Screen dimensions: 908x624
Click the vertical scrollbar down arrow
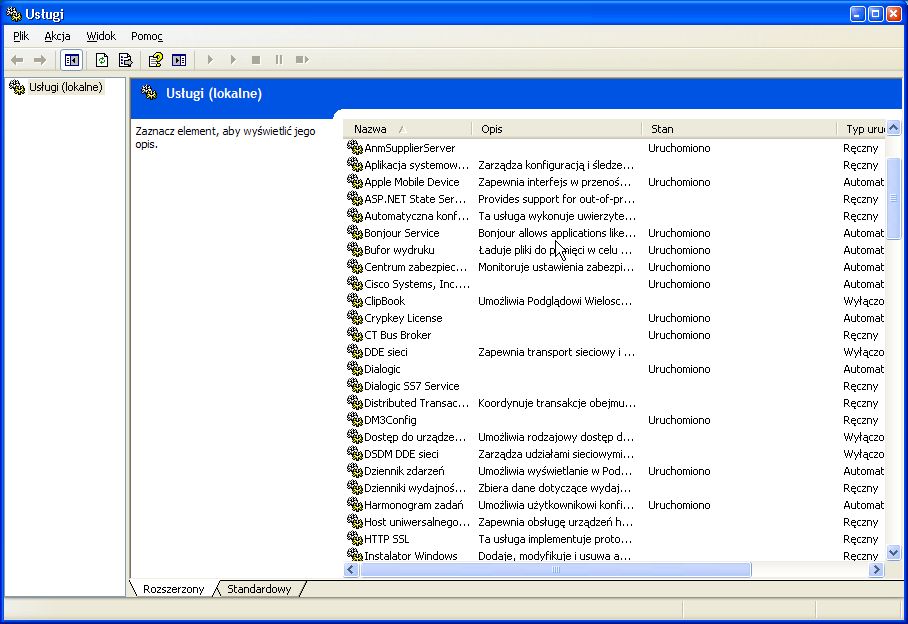pos(894,552)
